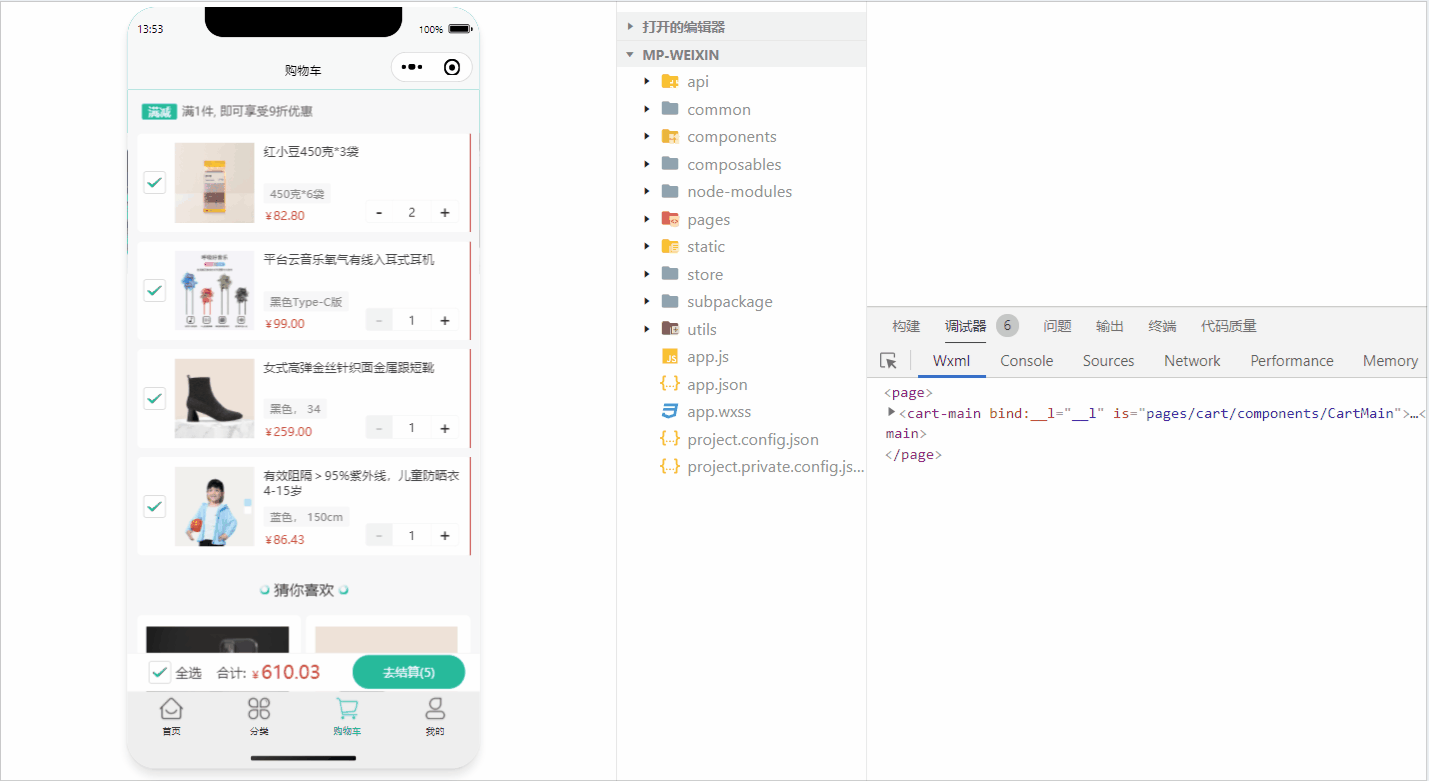Close mini program via capsule circle icon
Image resolution: width=1429 pixels, height=781 pixels.
452,67
